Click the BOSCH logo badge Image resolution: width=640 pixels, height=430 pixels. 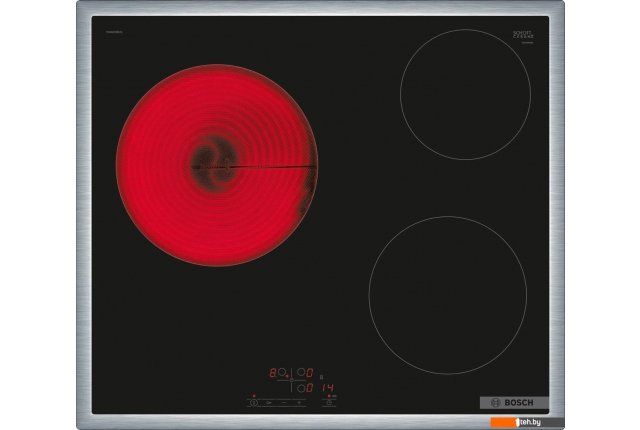pyautogui.click(x=513, y=402)
